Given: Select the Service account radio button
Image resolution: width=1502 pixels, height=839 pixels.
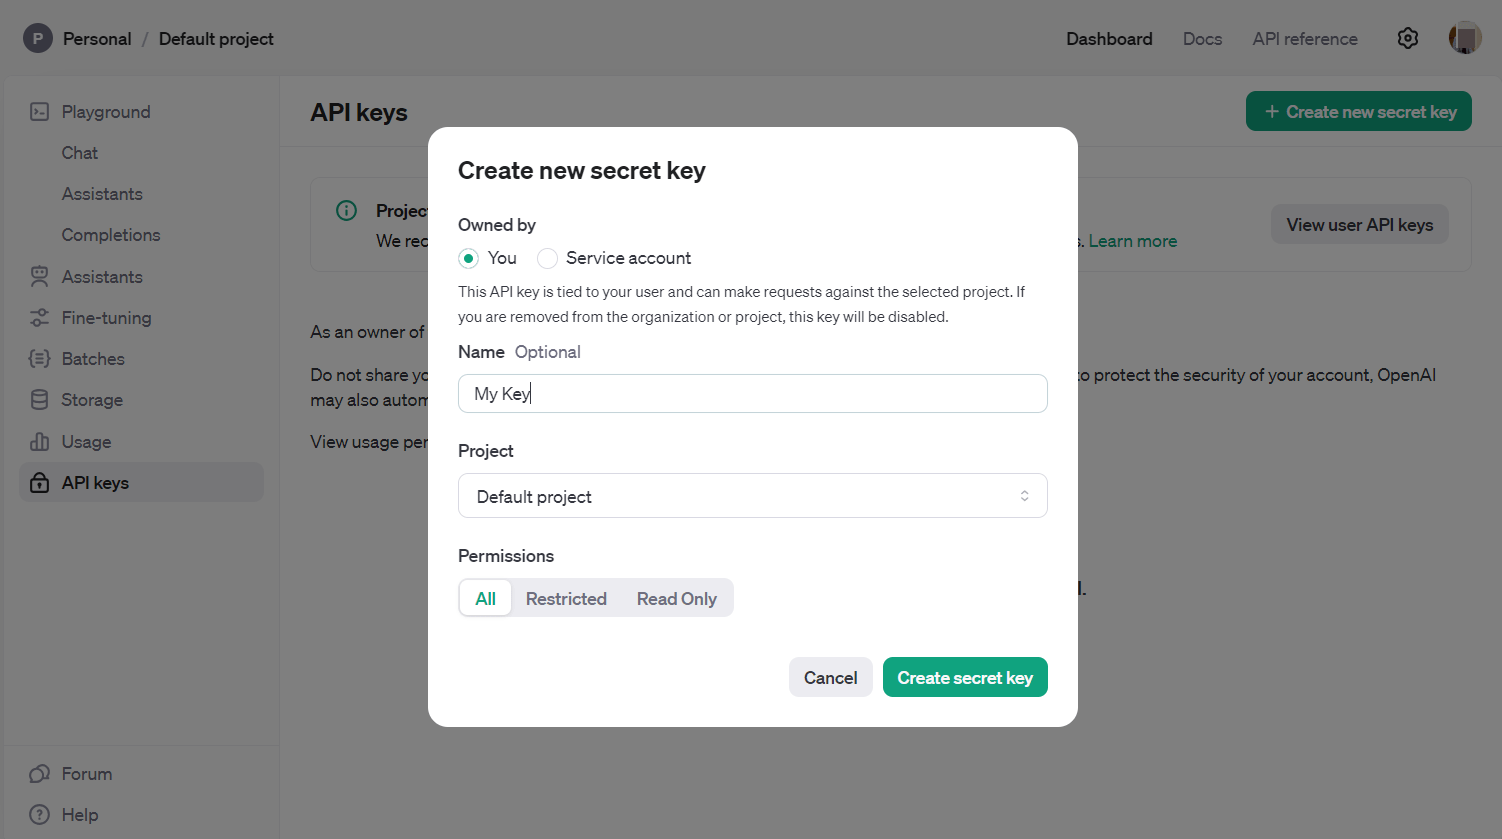Looking at the screenshot, I should [x=547, y=258].
